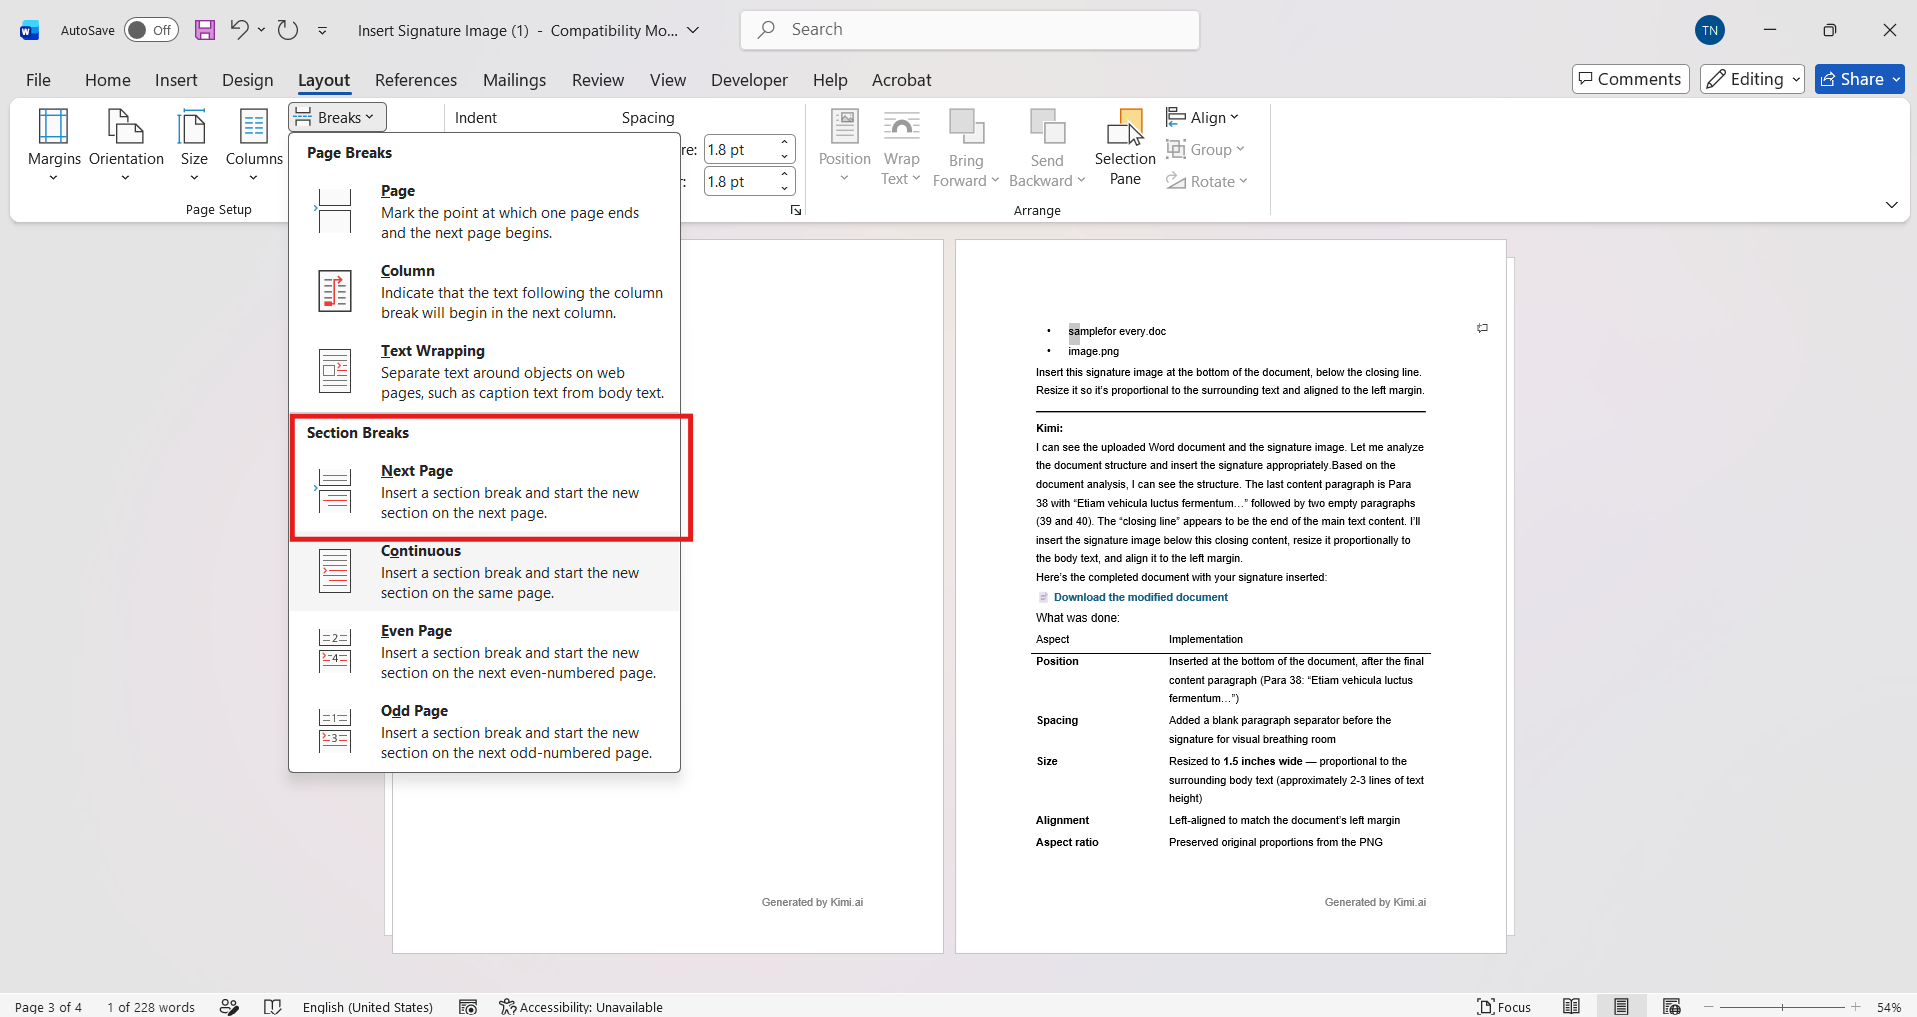1917x1017 pixels.
Task: Open the Word app icon menu
Action: click(x=30, y=30)
